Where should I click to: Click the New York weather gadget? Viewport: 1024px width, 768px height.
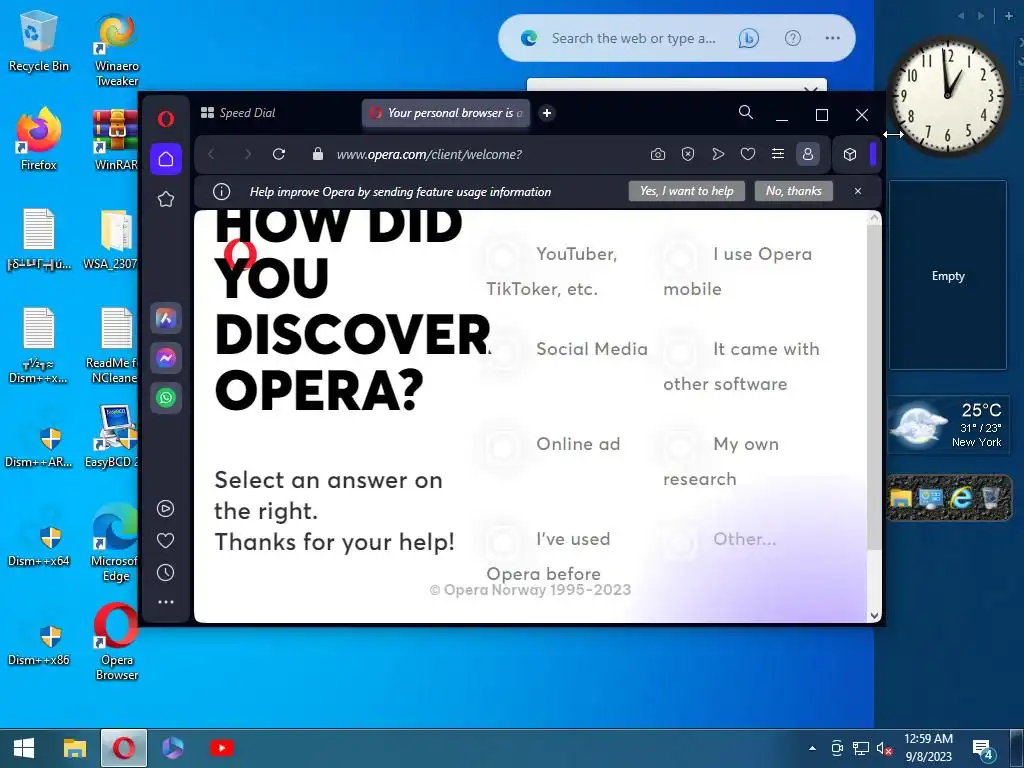point(948,424)
